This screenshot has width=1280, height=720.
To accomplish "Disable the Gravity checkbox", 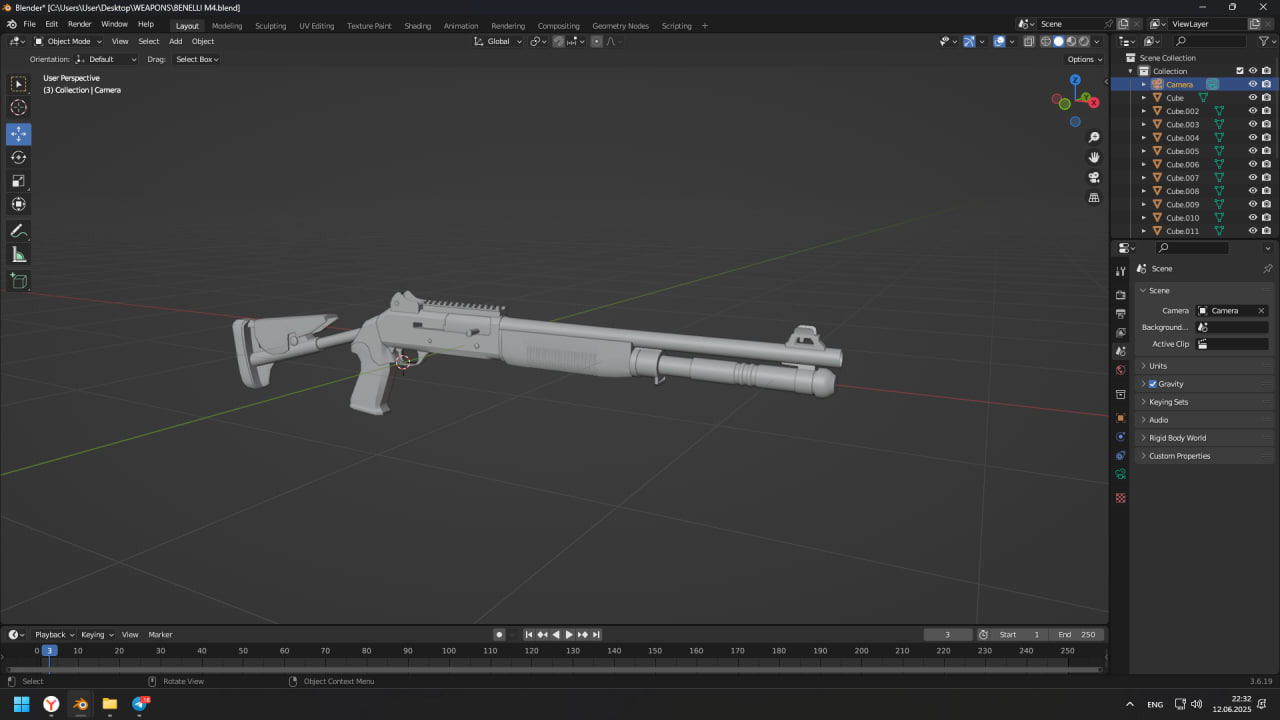I will [x=1152, y=384].
